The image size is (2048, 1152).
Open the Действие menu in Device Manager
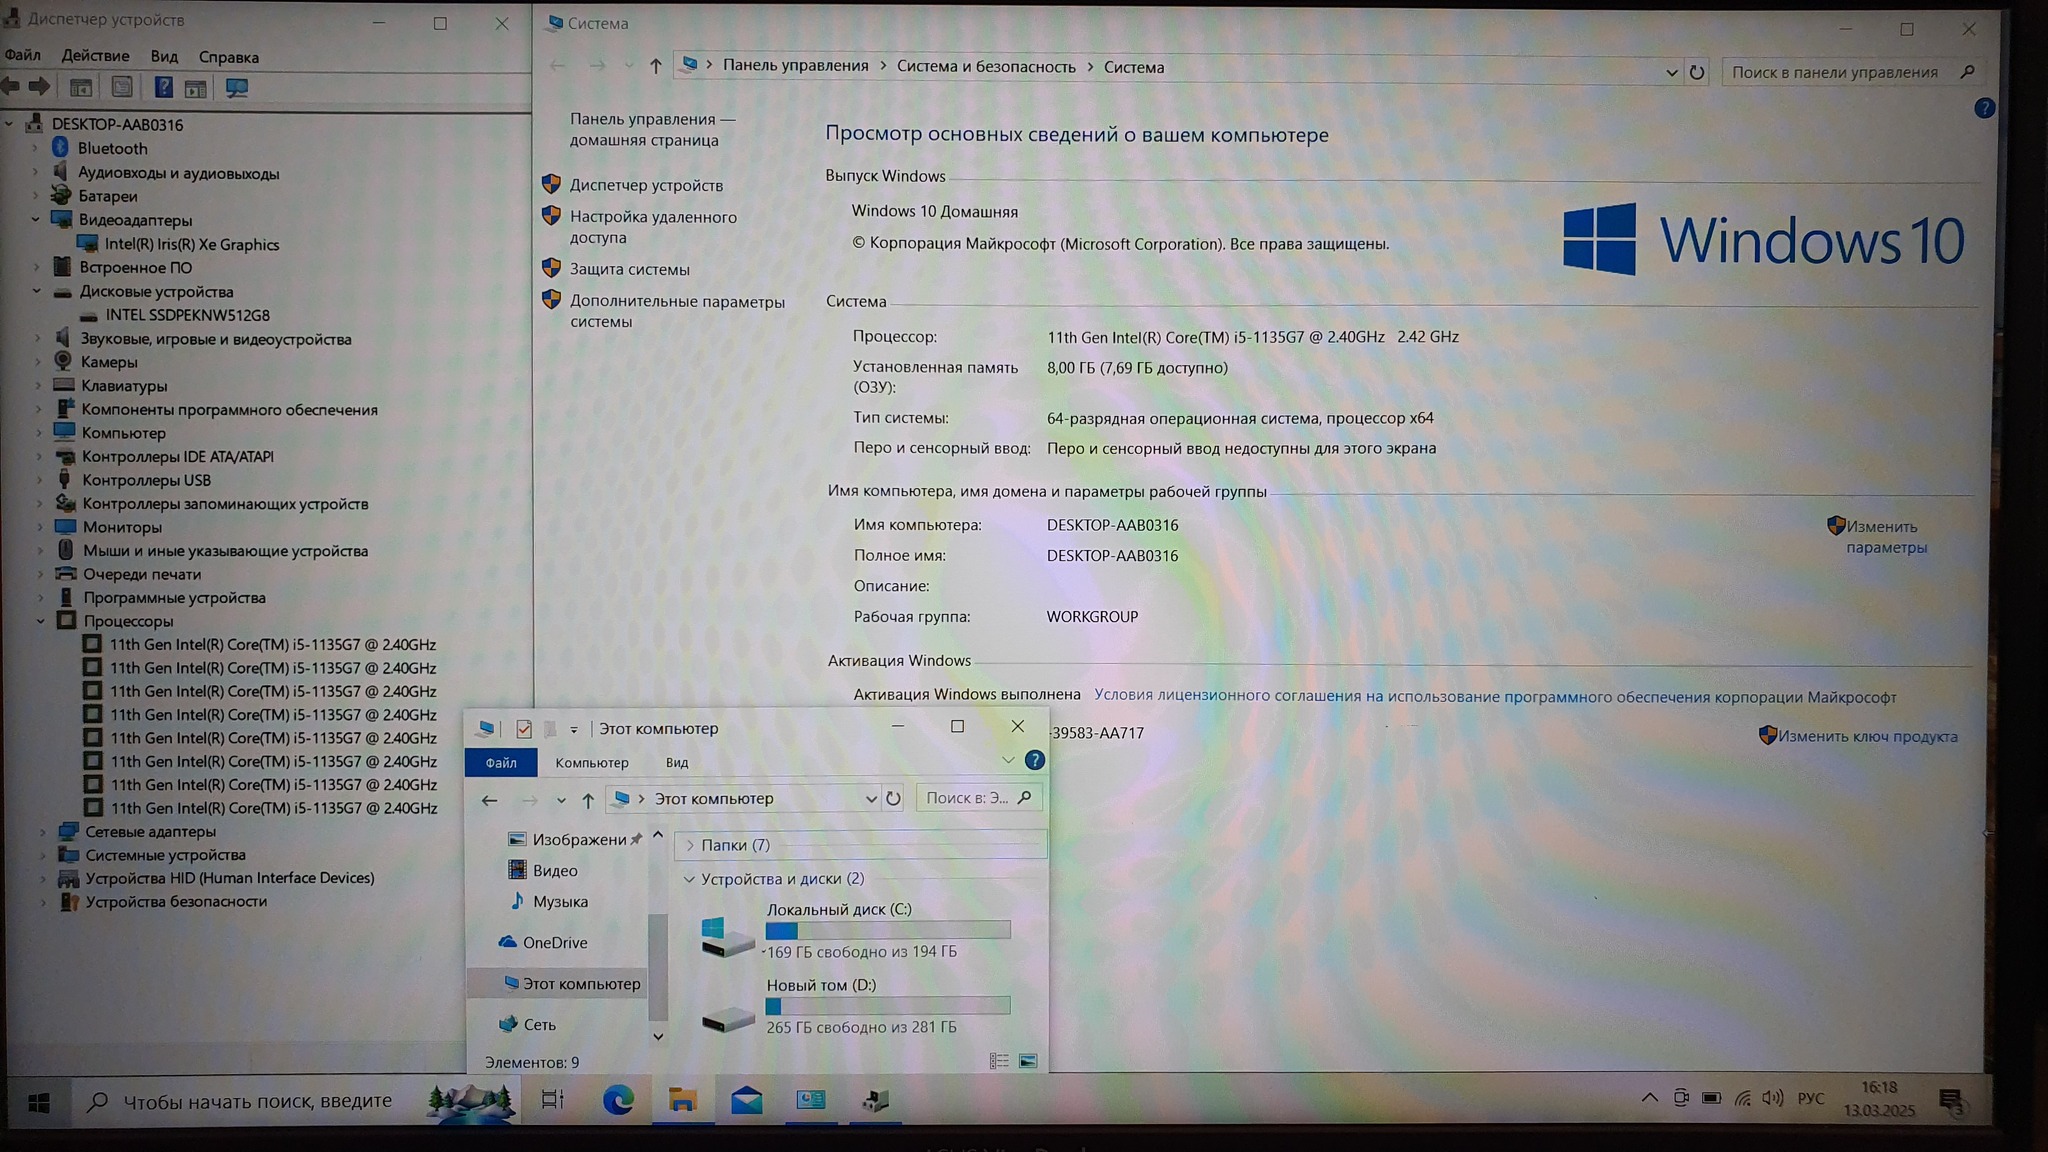pos(95,56)
